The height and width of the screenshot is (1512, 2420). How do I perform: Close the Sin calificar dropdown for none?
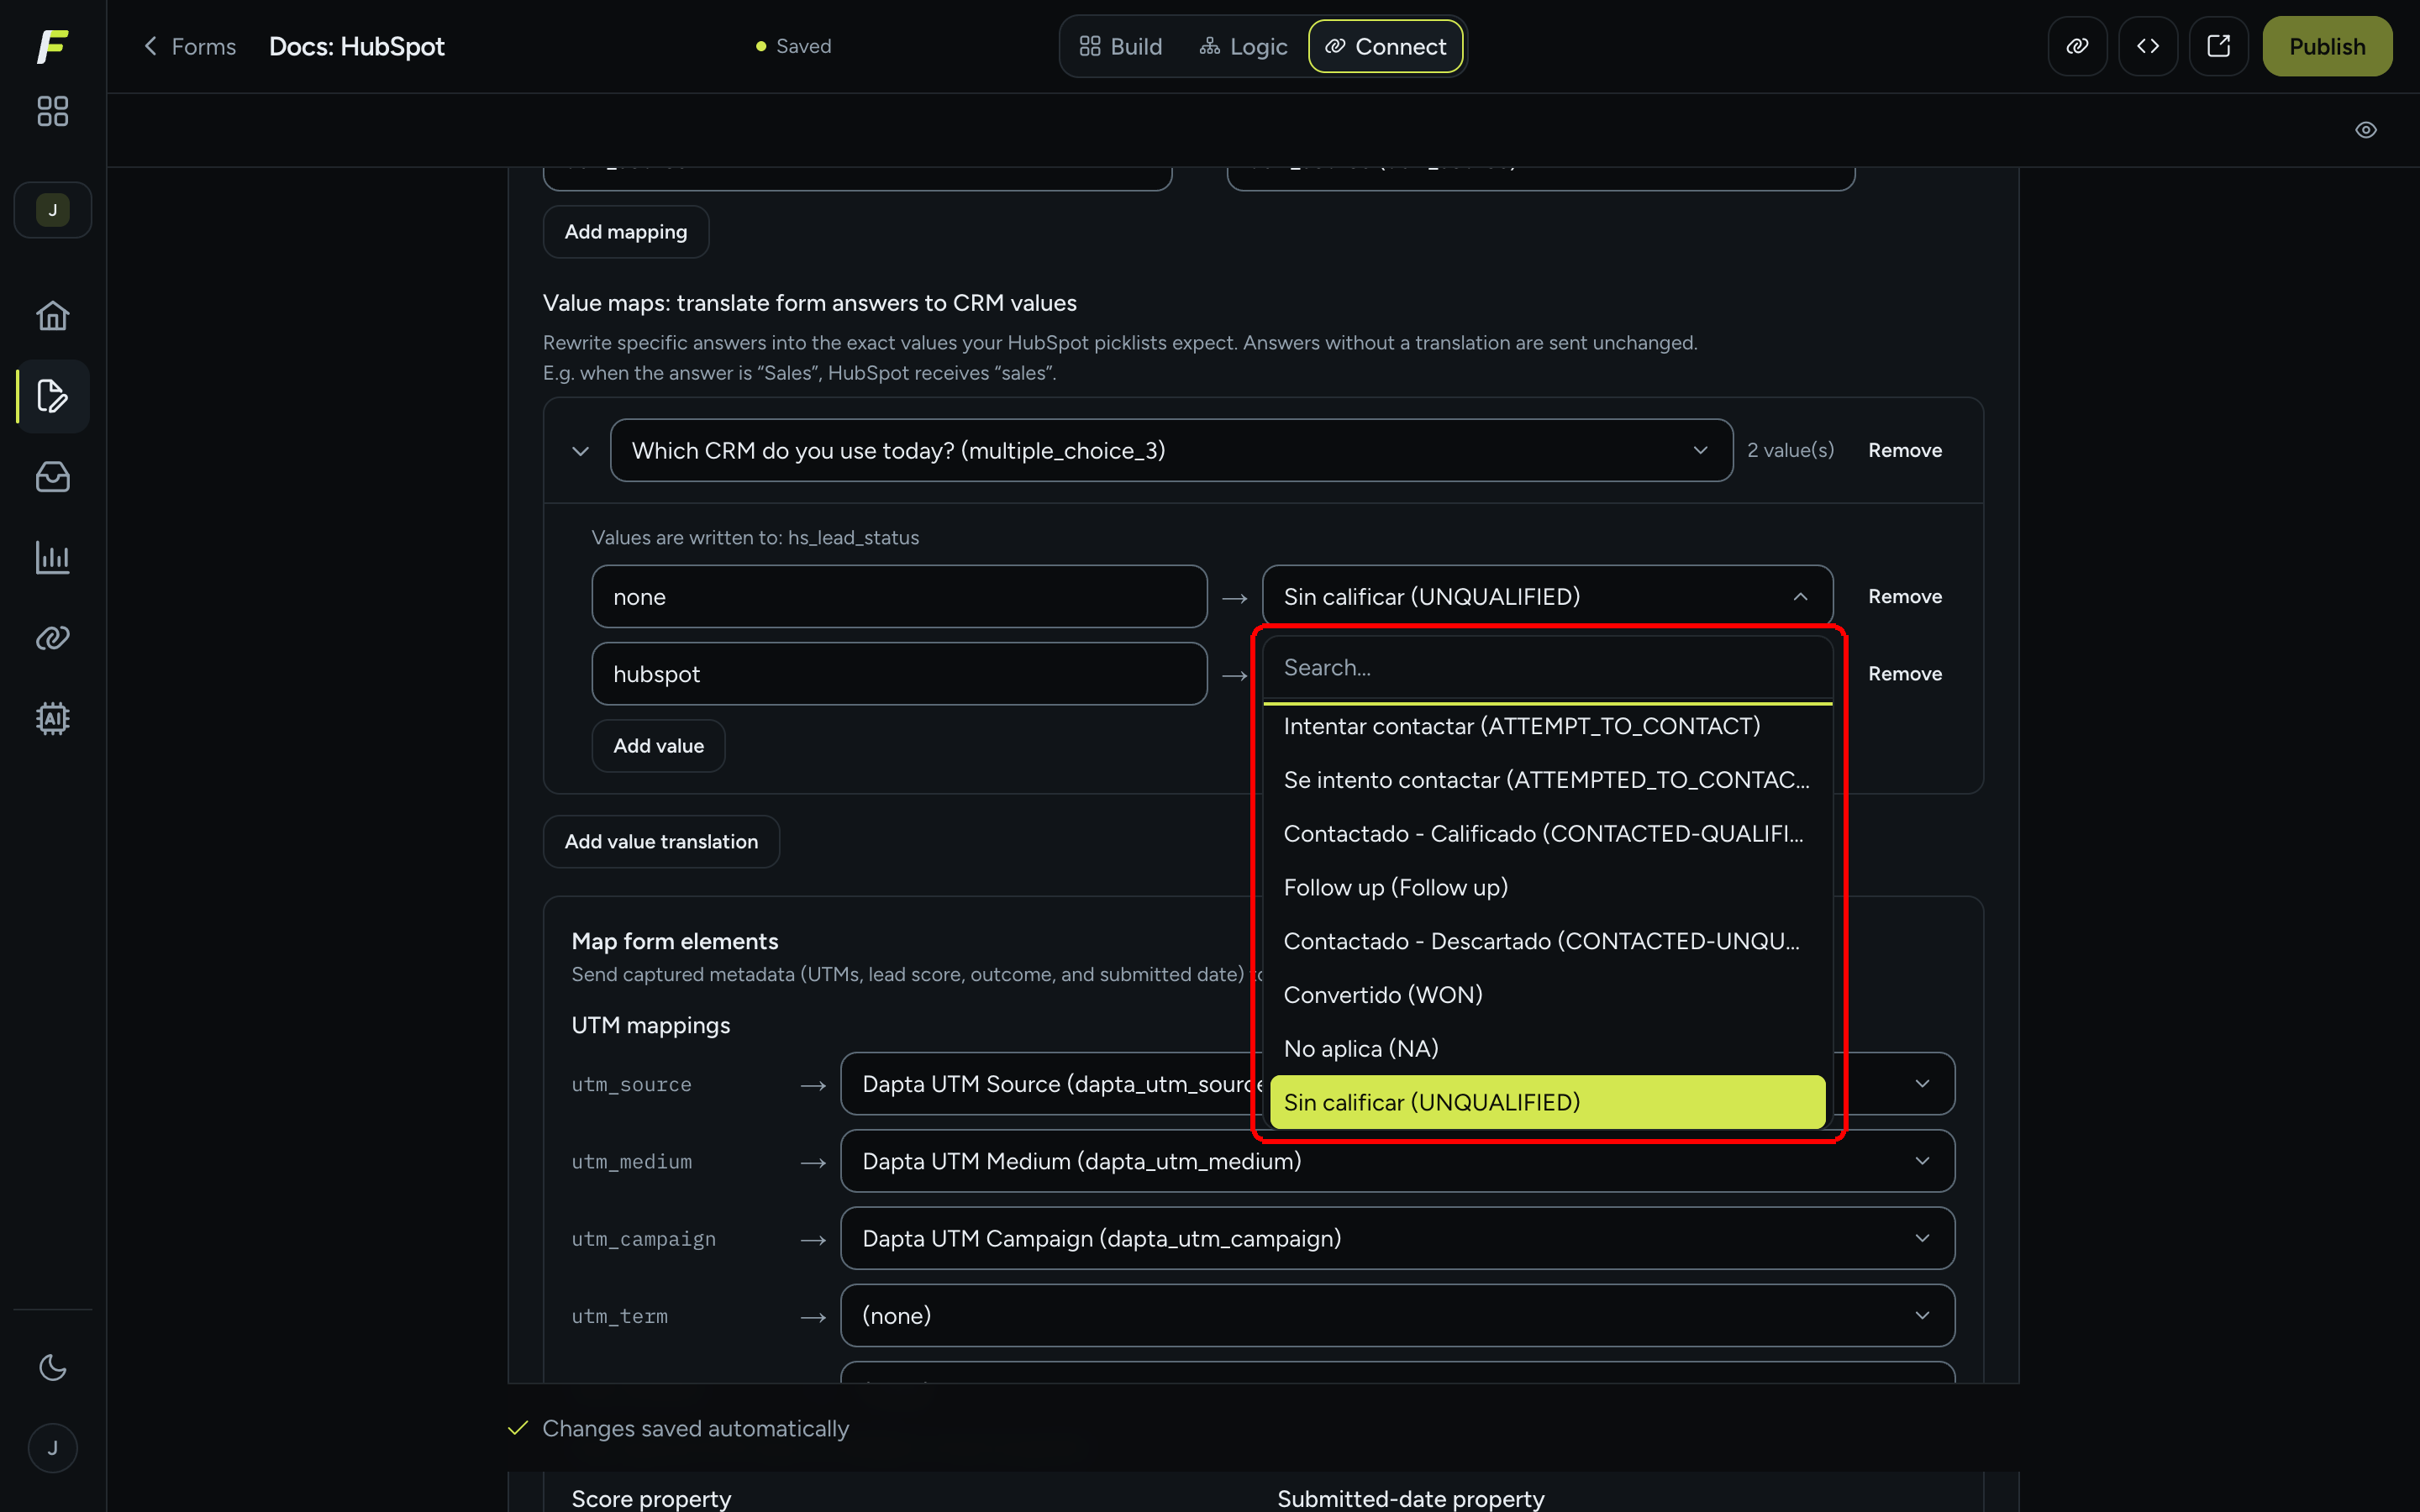pos(1547,597)
